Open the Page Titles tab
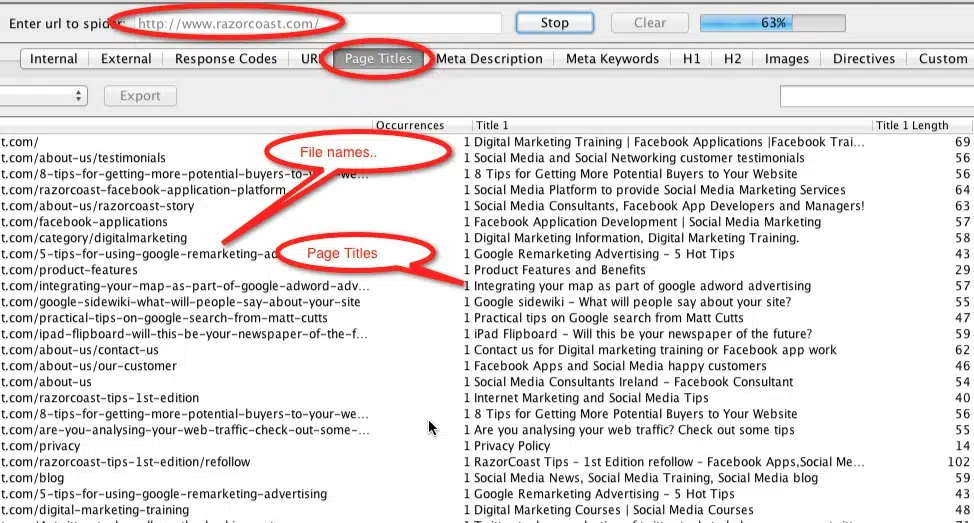This screenshot has height=523, width=974. [378, 59]
